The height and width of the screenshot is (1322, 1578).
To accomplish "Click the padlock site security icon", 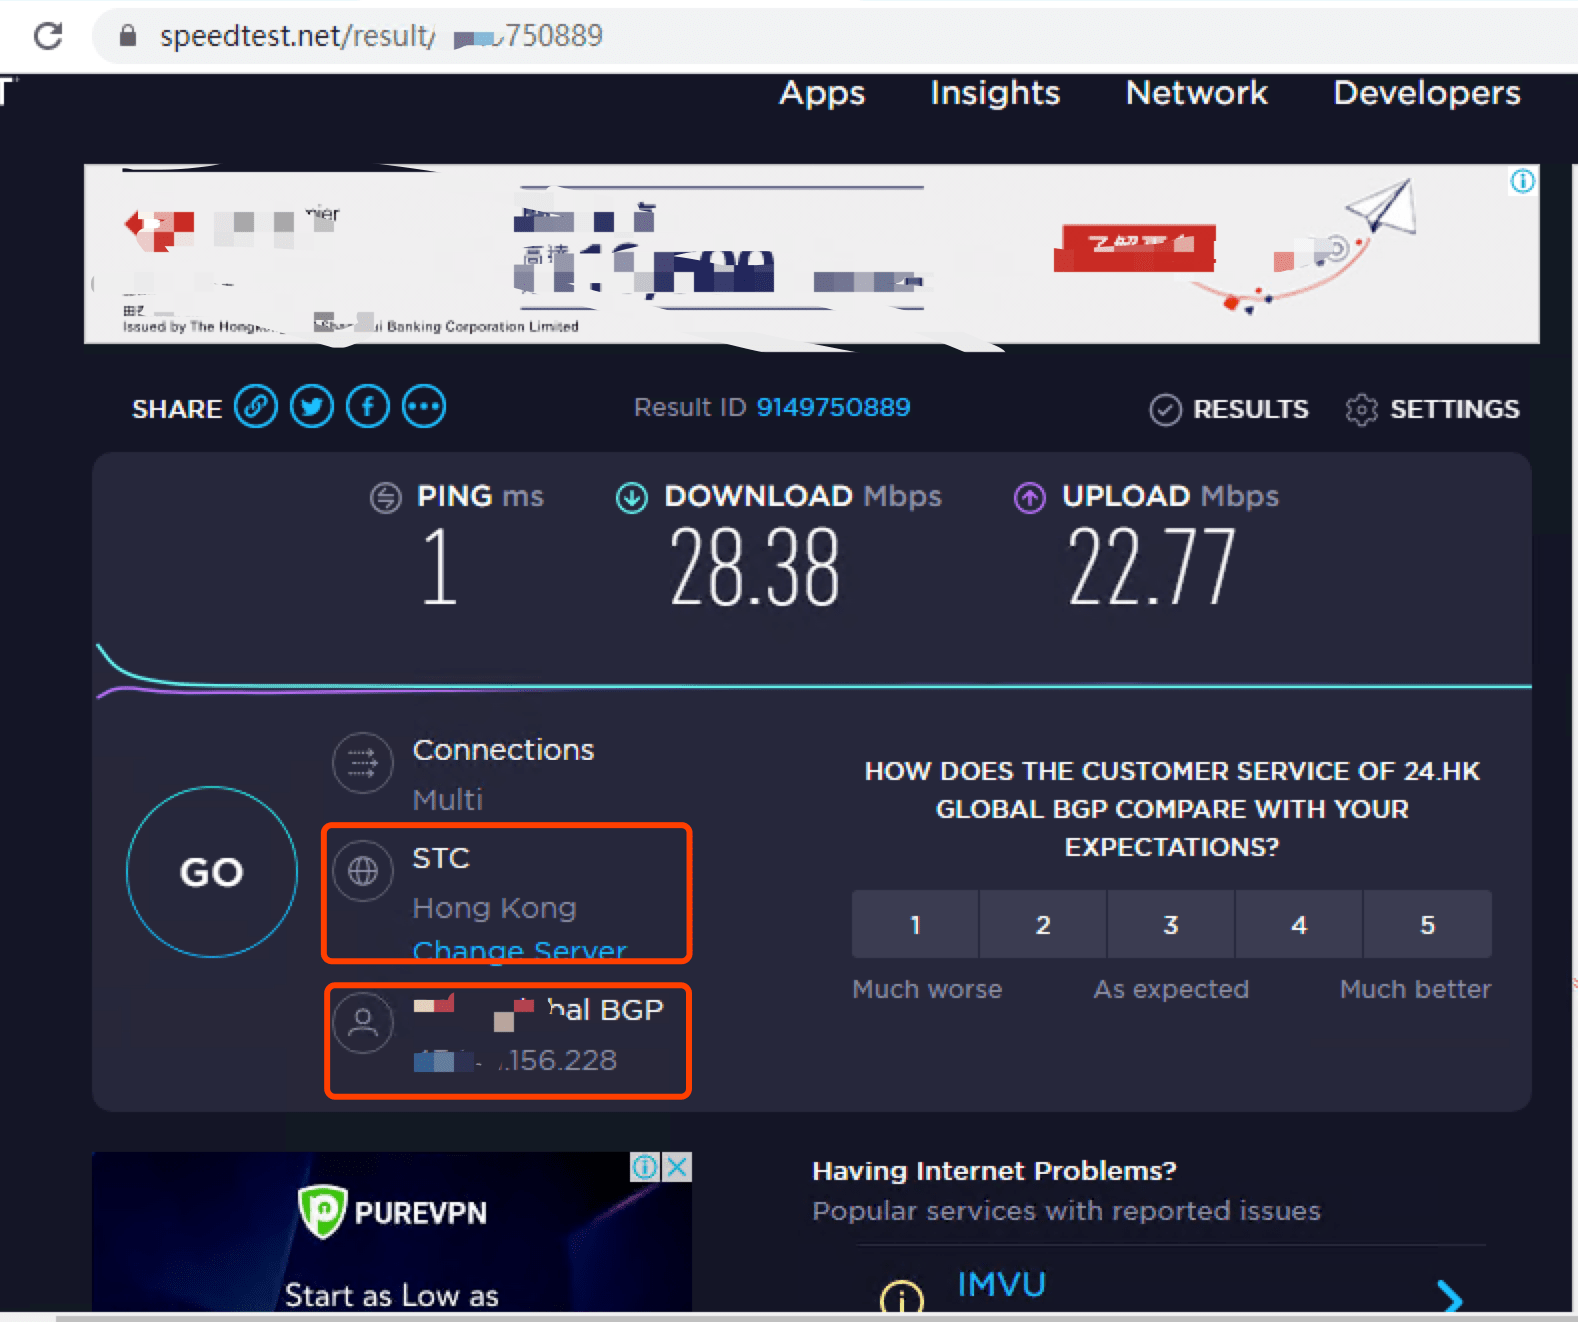I will 127,36.
